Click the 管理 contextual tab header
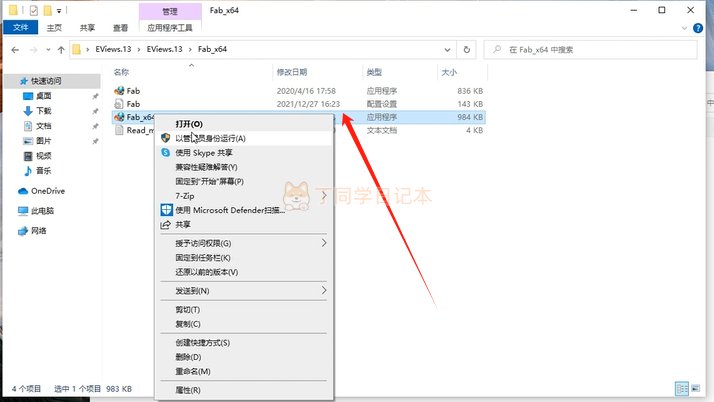714x402 pixels. click(170, 11)
